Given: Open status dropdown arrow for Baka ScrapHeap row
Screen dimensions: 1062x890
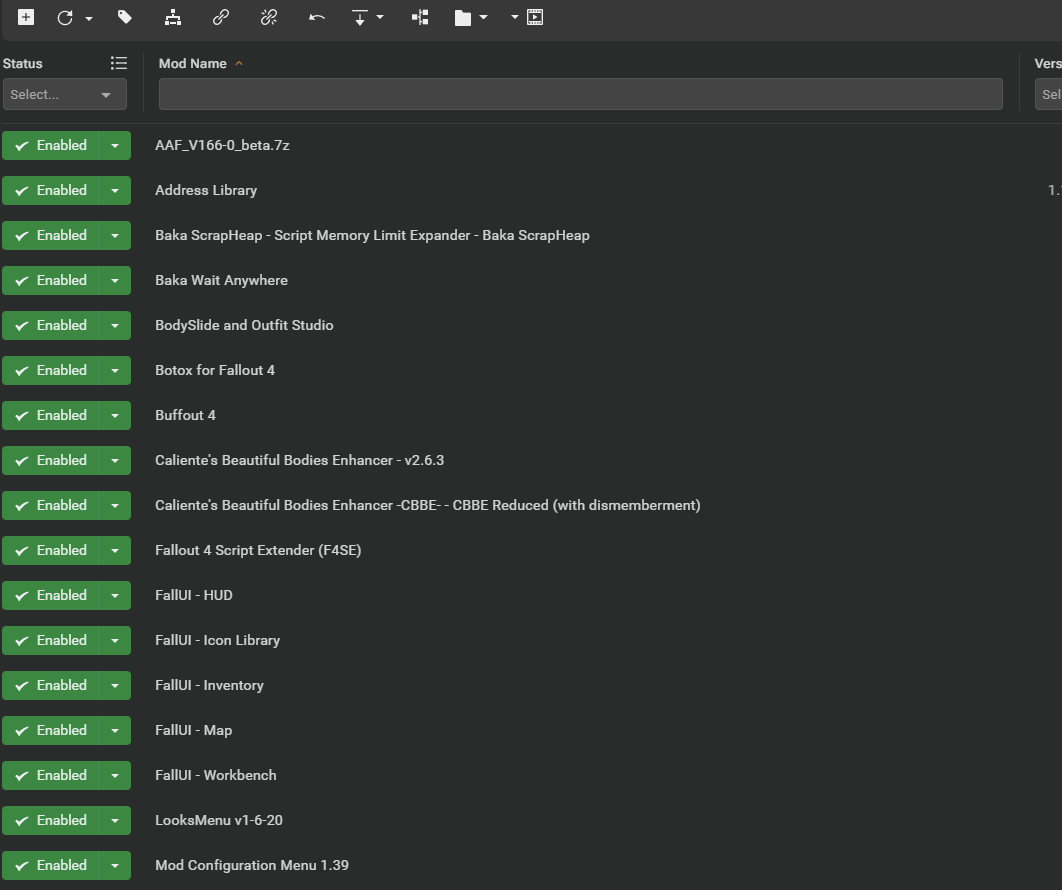Looking at the screenshot, I should pos(115,236).
